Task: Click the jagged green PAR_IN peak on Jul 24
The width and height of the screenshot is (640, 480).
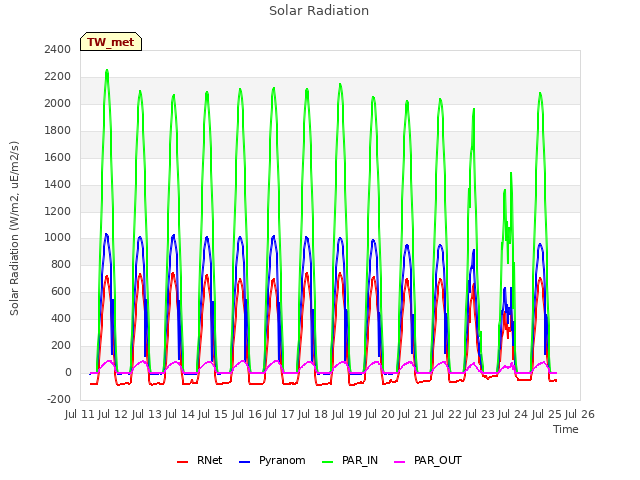Action: click(x=511, y=174)
